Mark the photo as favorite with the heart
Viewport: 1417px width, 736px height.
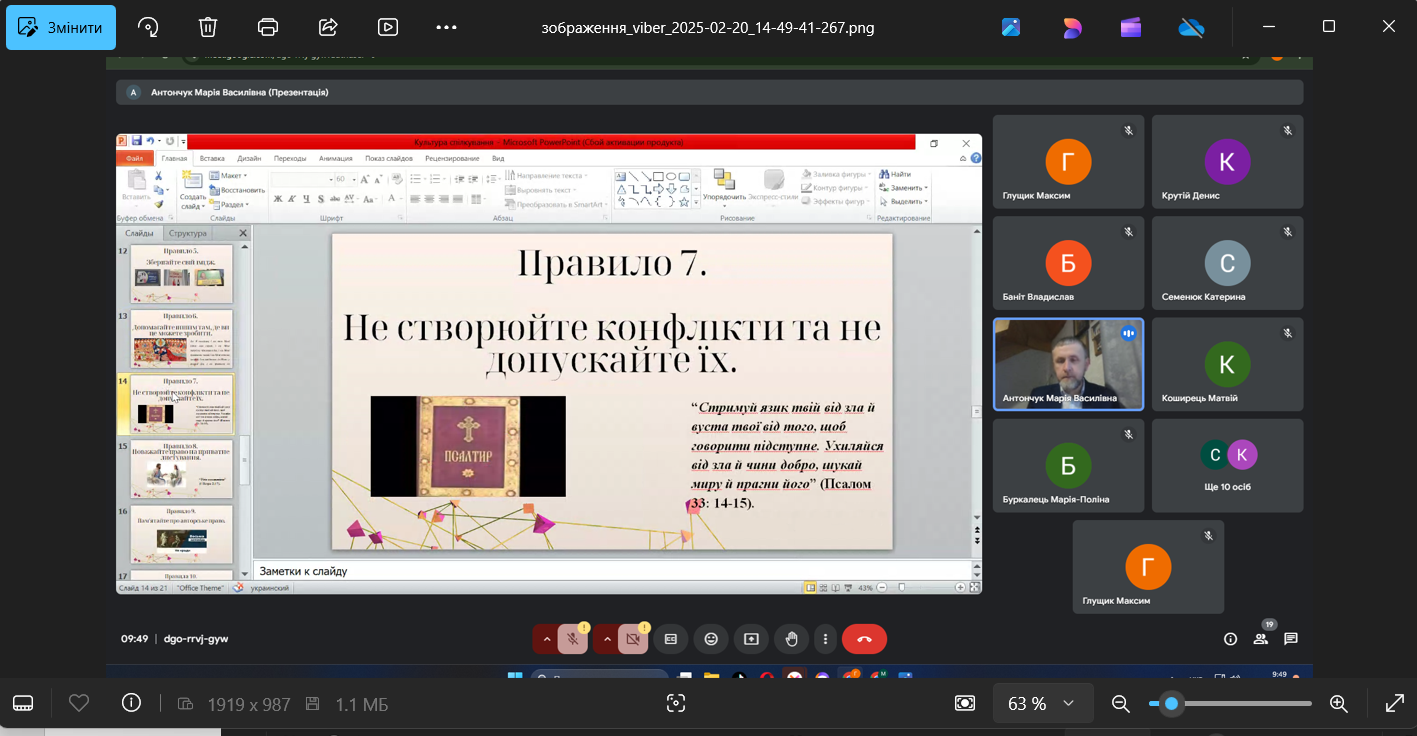79,704
